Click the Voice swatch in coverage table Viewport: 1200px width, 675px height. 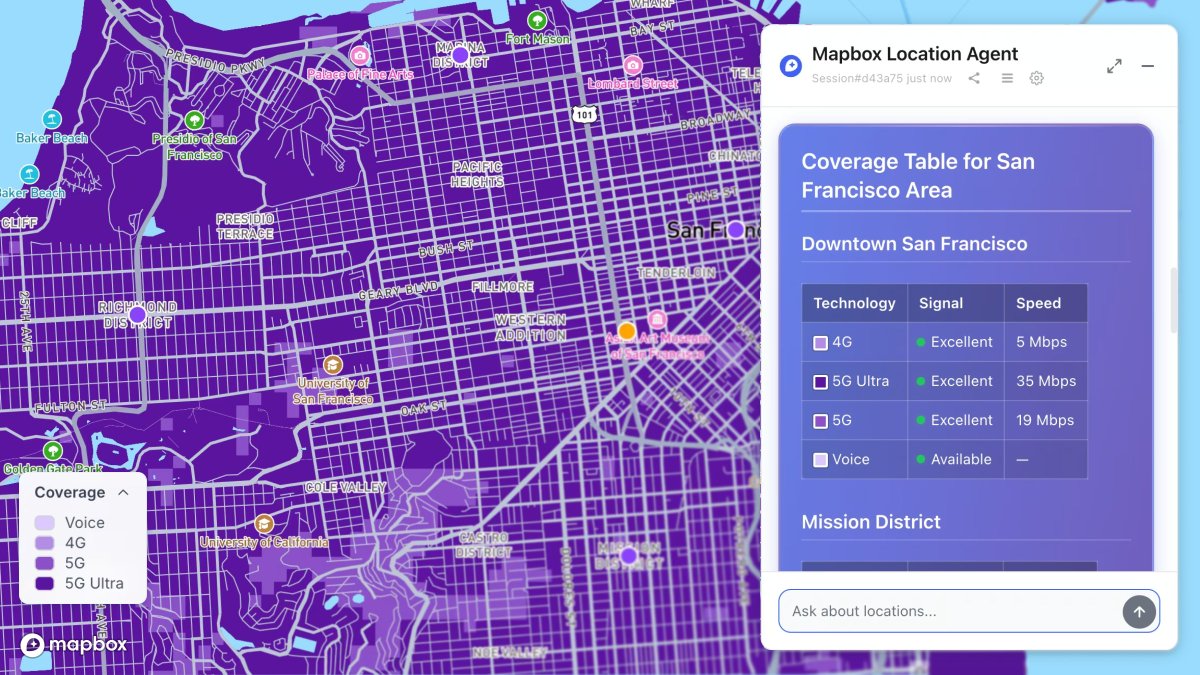pyautogui.click(x=821, y=460)
